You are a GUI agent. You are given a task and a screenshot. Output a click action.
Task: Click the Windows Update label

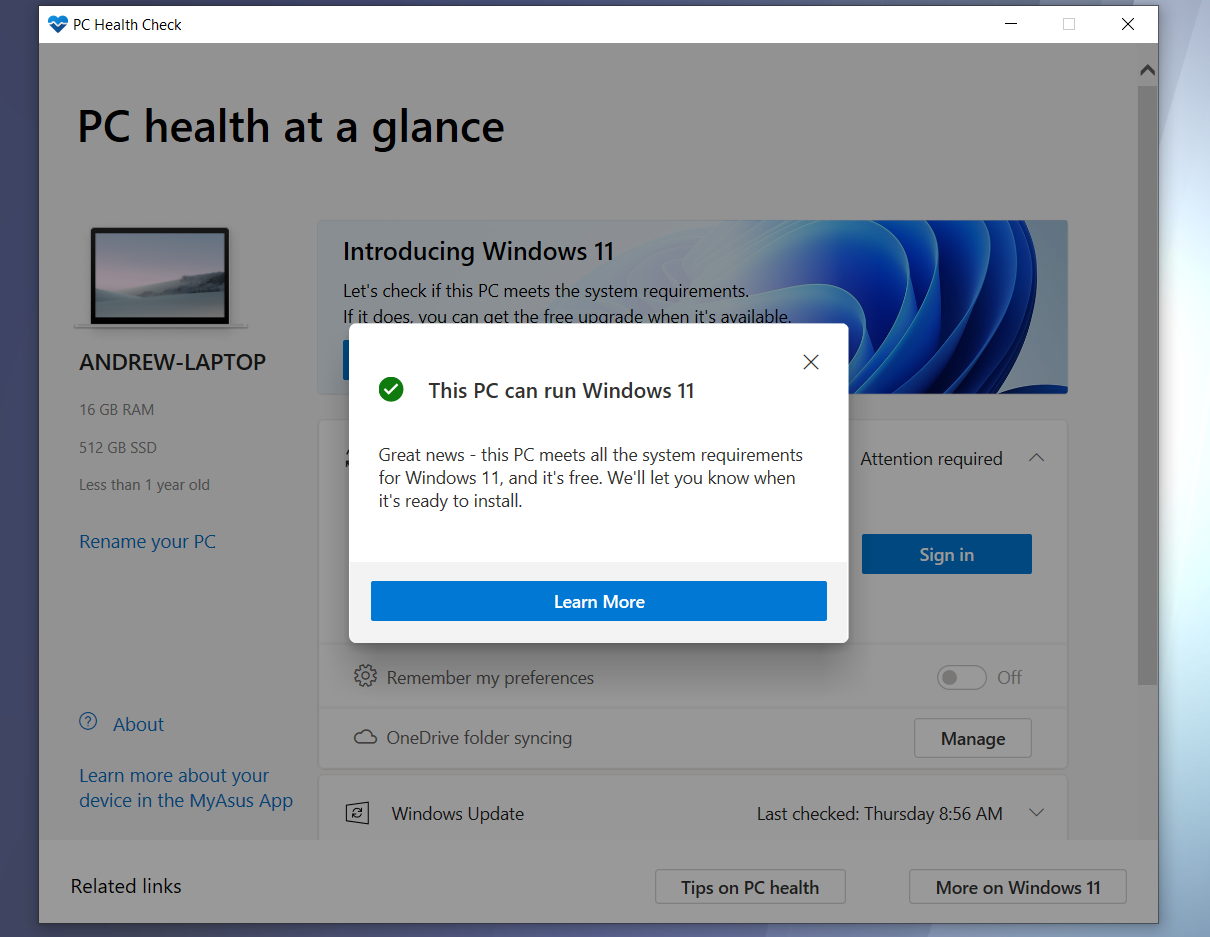(x=458, y=813)
